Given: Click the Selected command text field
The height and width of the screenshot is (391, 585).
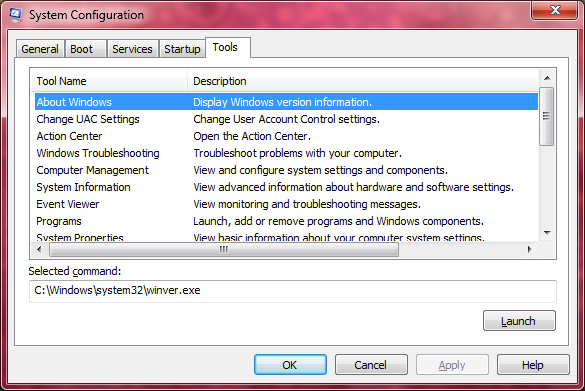Looking at the screenshot, I should tap(293, 291).
